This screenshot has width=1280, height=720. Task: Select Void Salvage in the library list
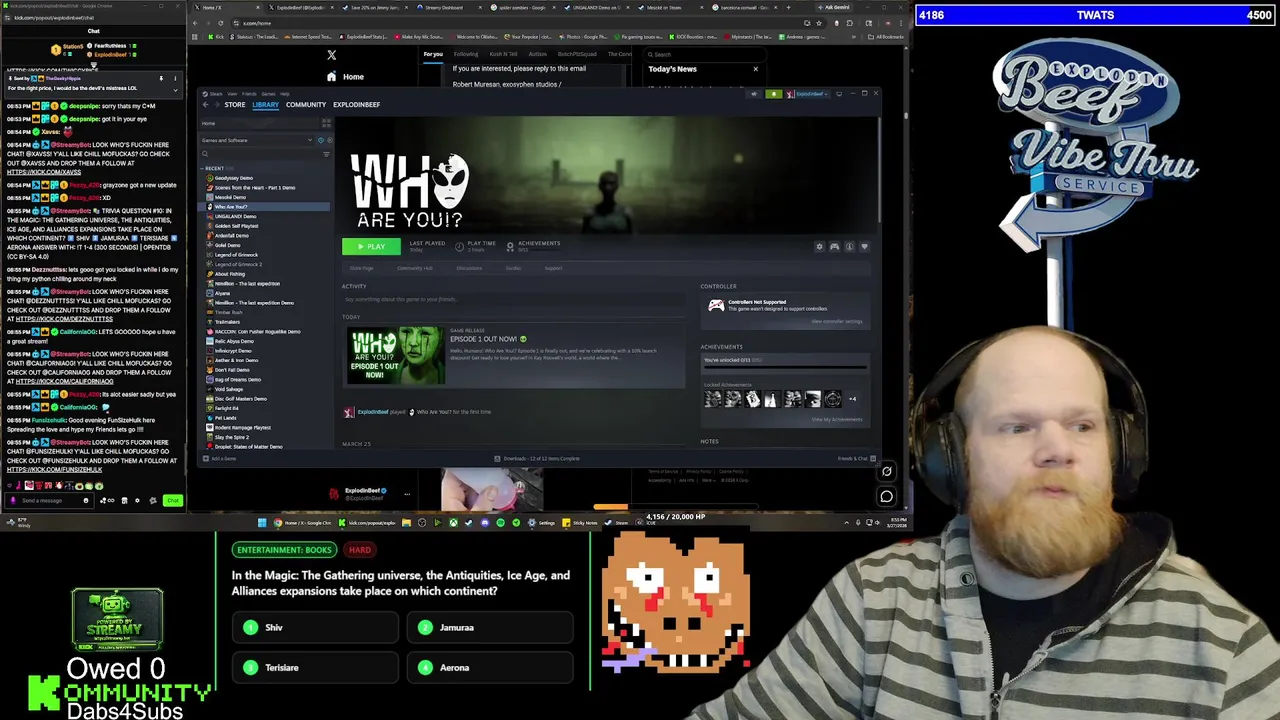(228, 389)
